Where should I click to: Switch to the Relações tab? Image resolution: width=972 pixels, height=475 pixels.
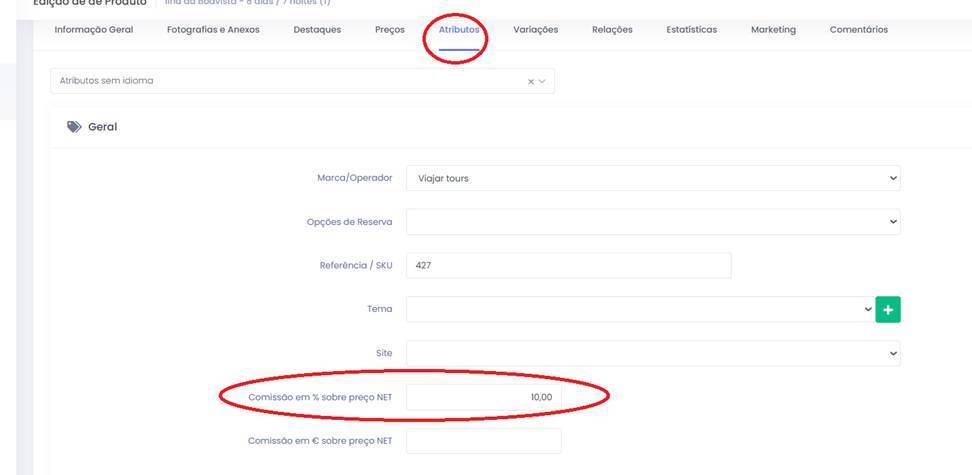612,30
